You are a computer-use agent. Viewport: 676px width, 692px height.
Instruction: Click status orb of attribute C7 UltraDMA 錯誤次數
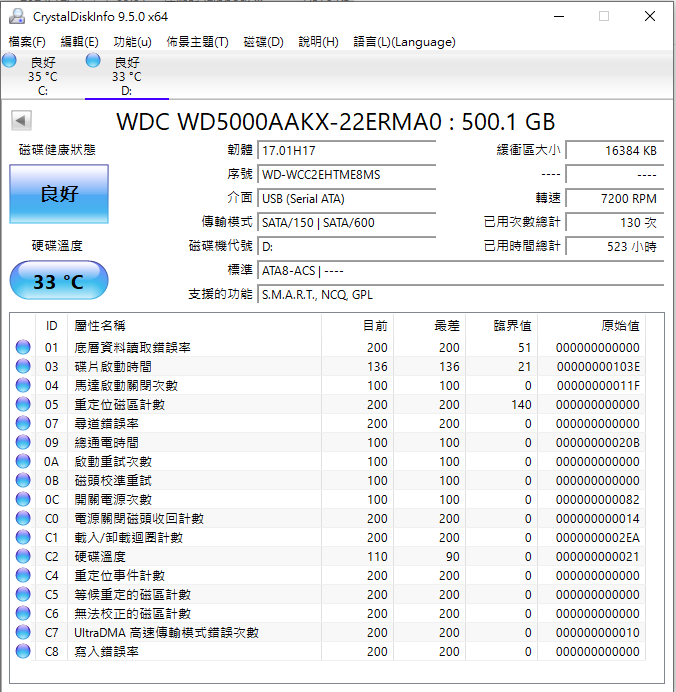[23, 632]
